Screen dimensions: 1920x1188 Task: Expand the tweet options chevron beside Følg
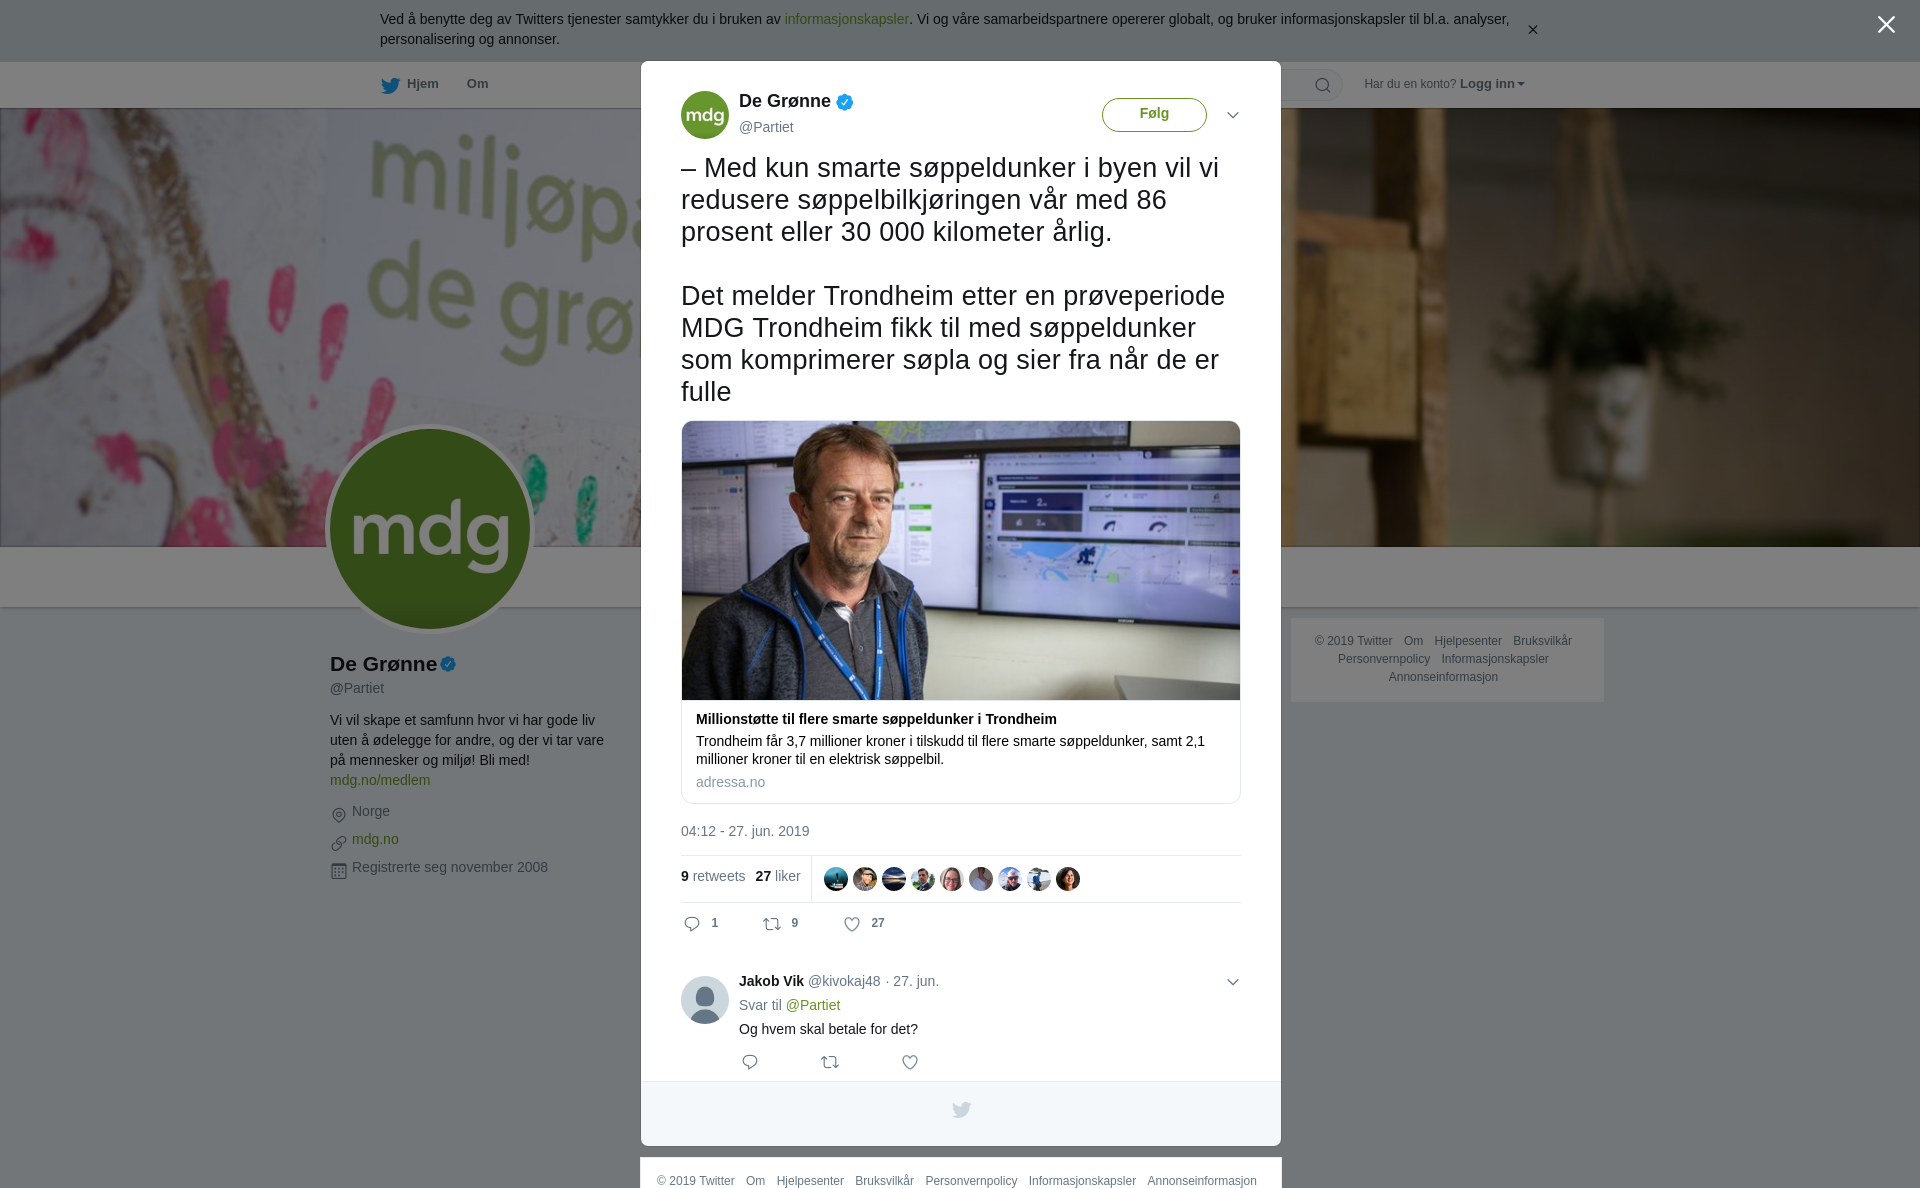point(1233,115)
